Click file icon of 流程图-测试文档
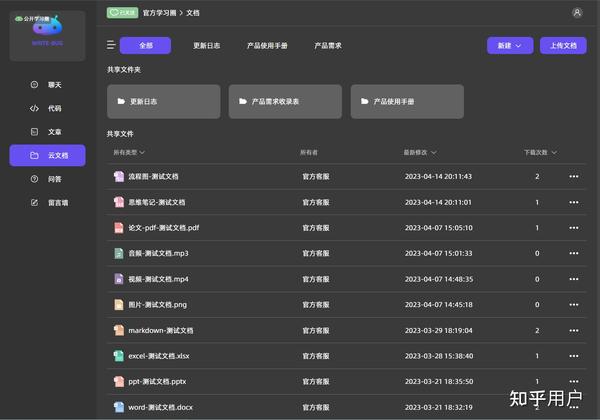This screenshot has width=600, height=420. point(119,176)
